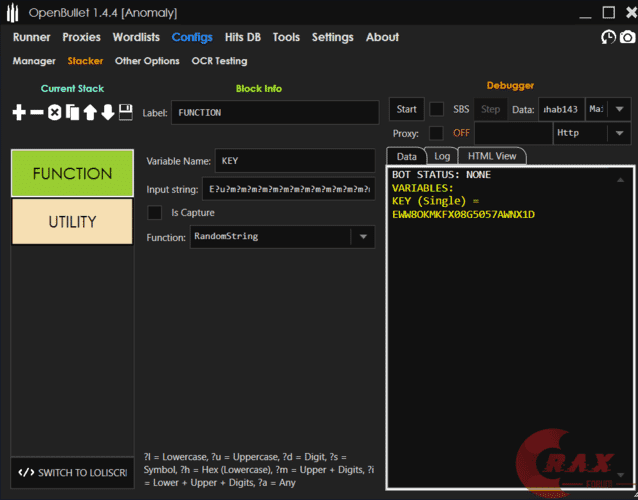Image resolution: width=638 pixels, height=500 pixels.
Task: Open the log history clock icon
Action: (x=608, y=37)
